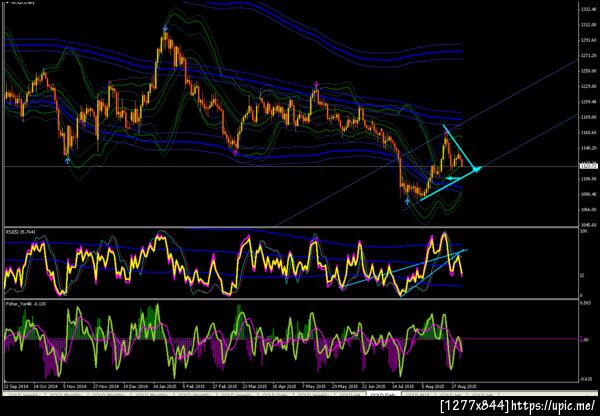The width and height of the screenshot is (600, 416).
Task: Click the 27 Aug 2015 date on the time axis
Action: (x=462, y=386)
